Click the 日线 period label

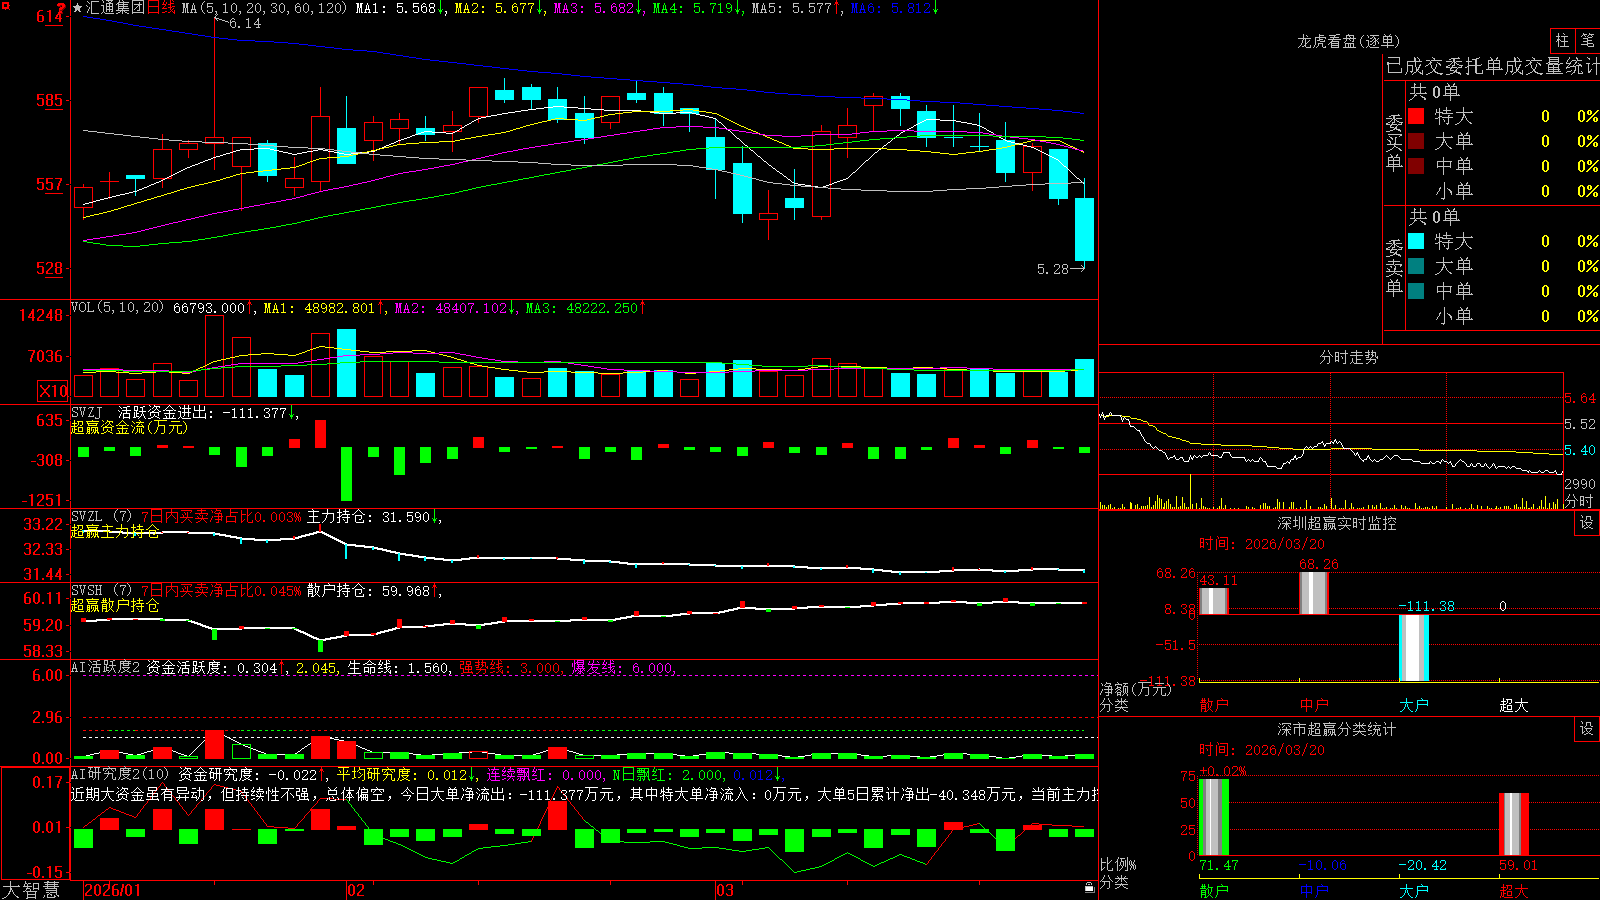(162, 8)
